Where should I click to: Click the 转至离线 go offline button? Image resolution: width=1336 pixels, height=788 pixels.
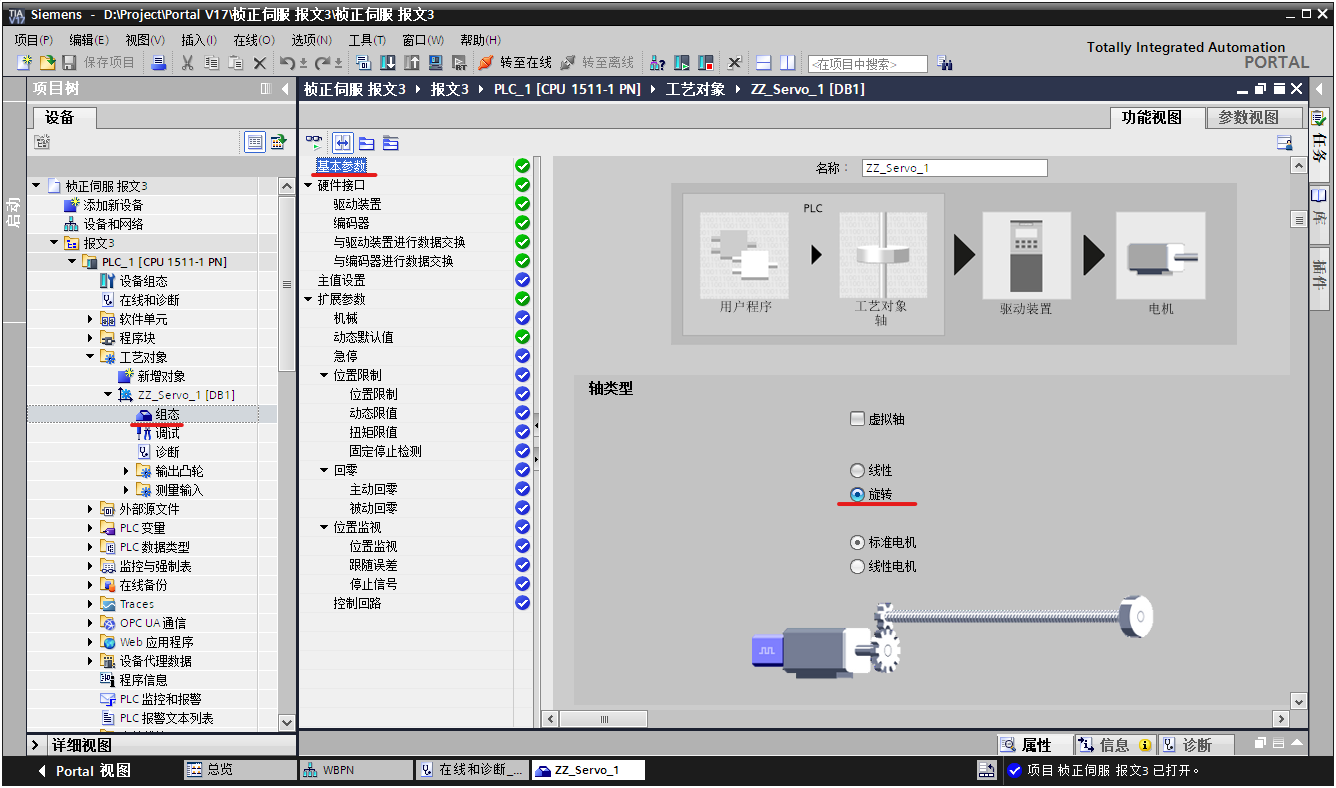[597, 63]
